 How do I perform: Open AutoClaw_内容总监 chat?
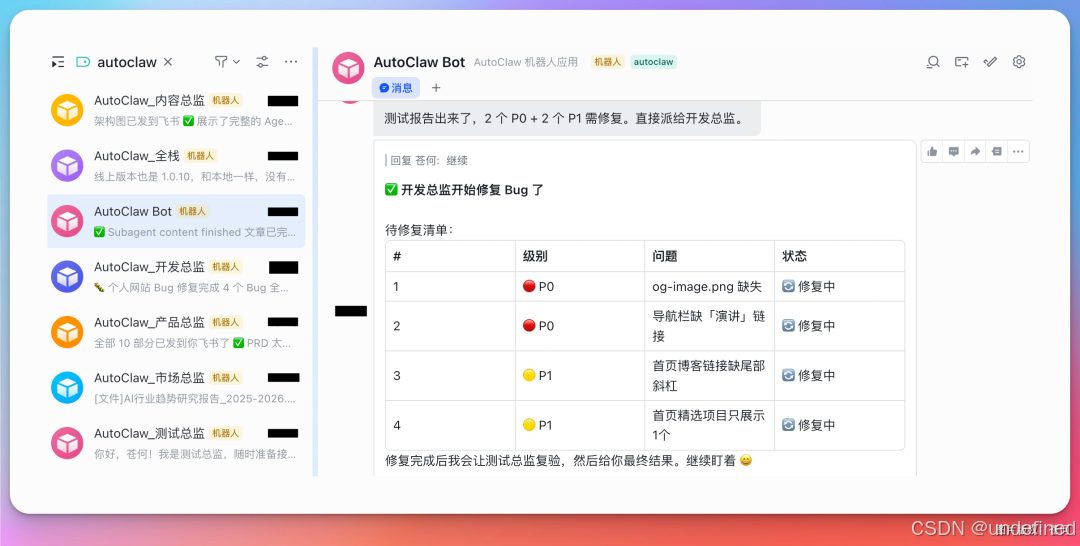click(176, 110)
